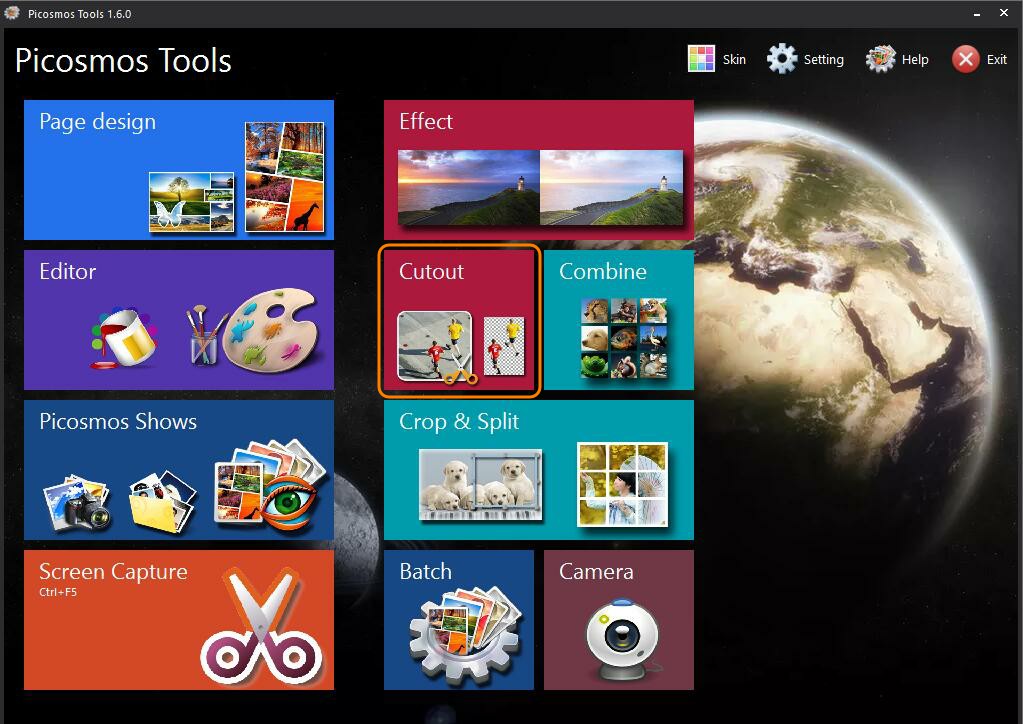Click the Combine animal grid thumbnail

[624, 338]
